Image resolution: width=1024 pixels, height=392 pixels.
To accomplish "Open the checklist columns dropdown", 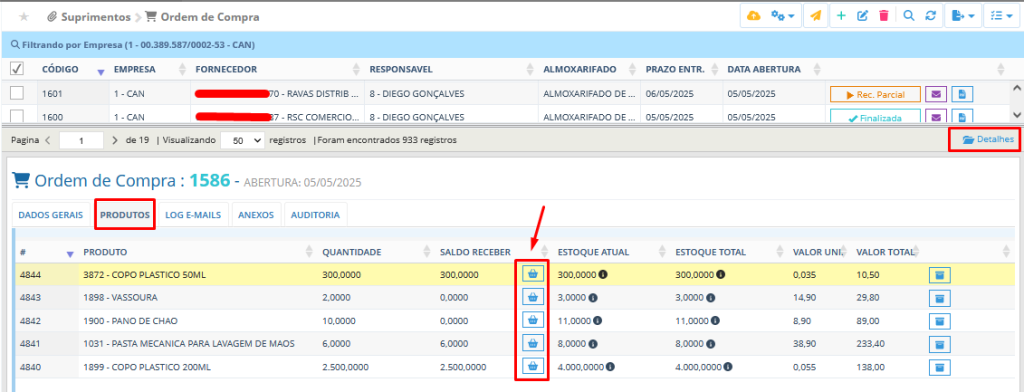I will 1002,16.
